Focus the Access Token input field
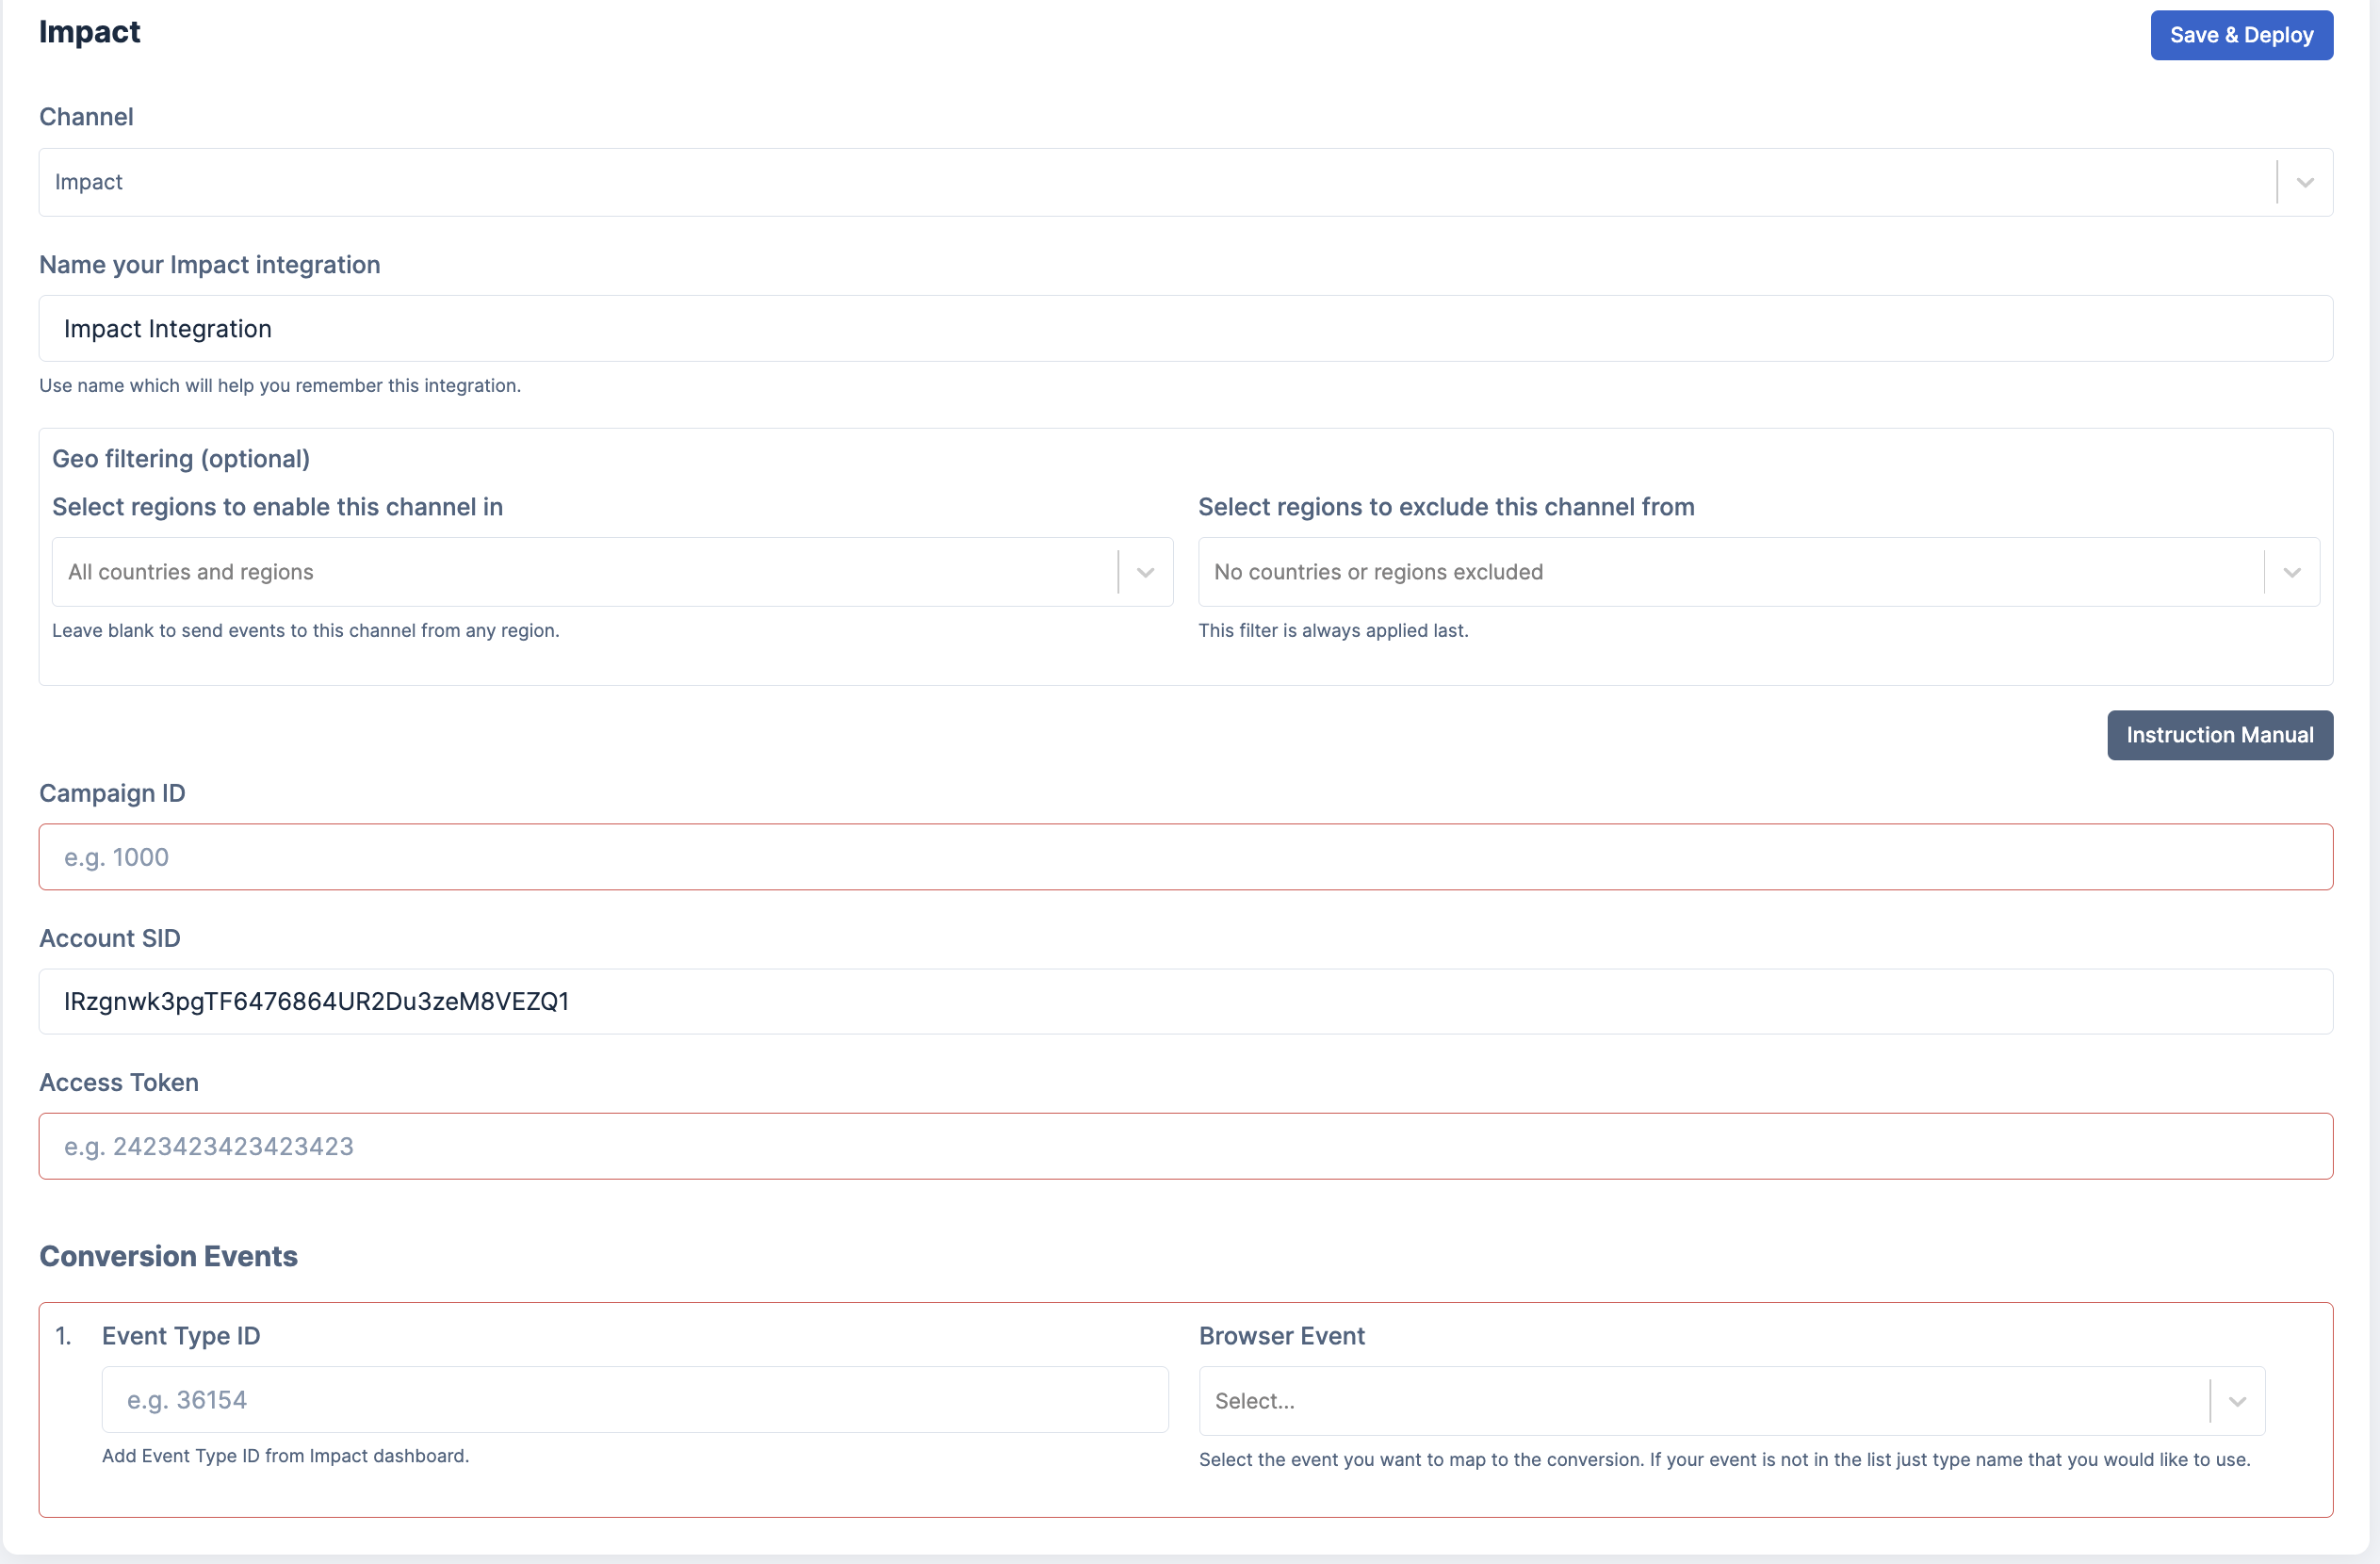Screen dimensions: 2380x1564 1185,1146
